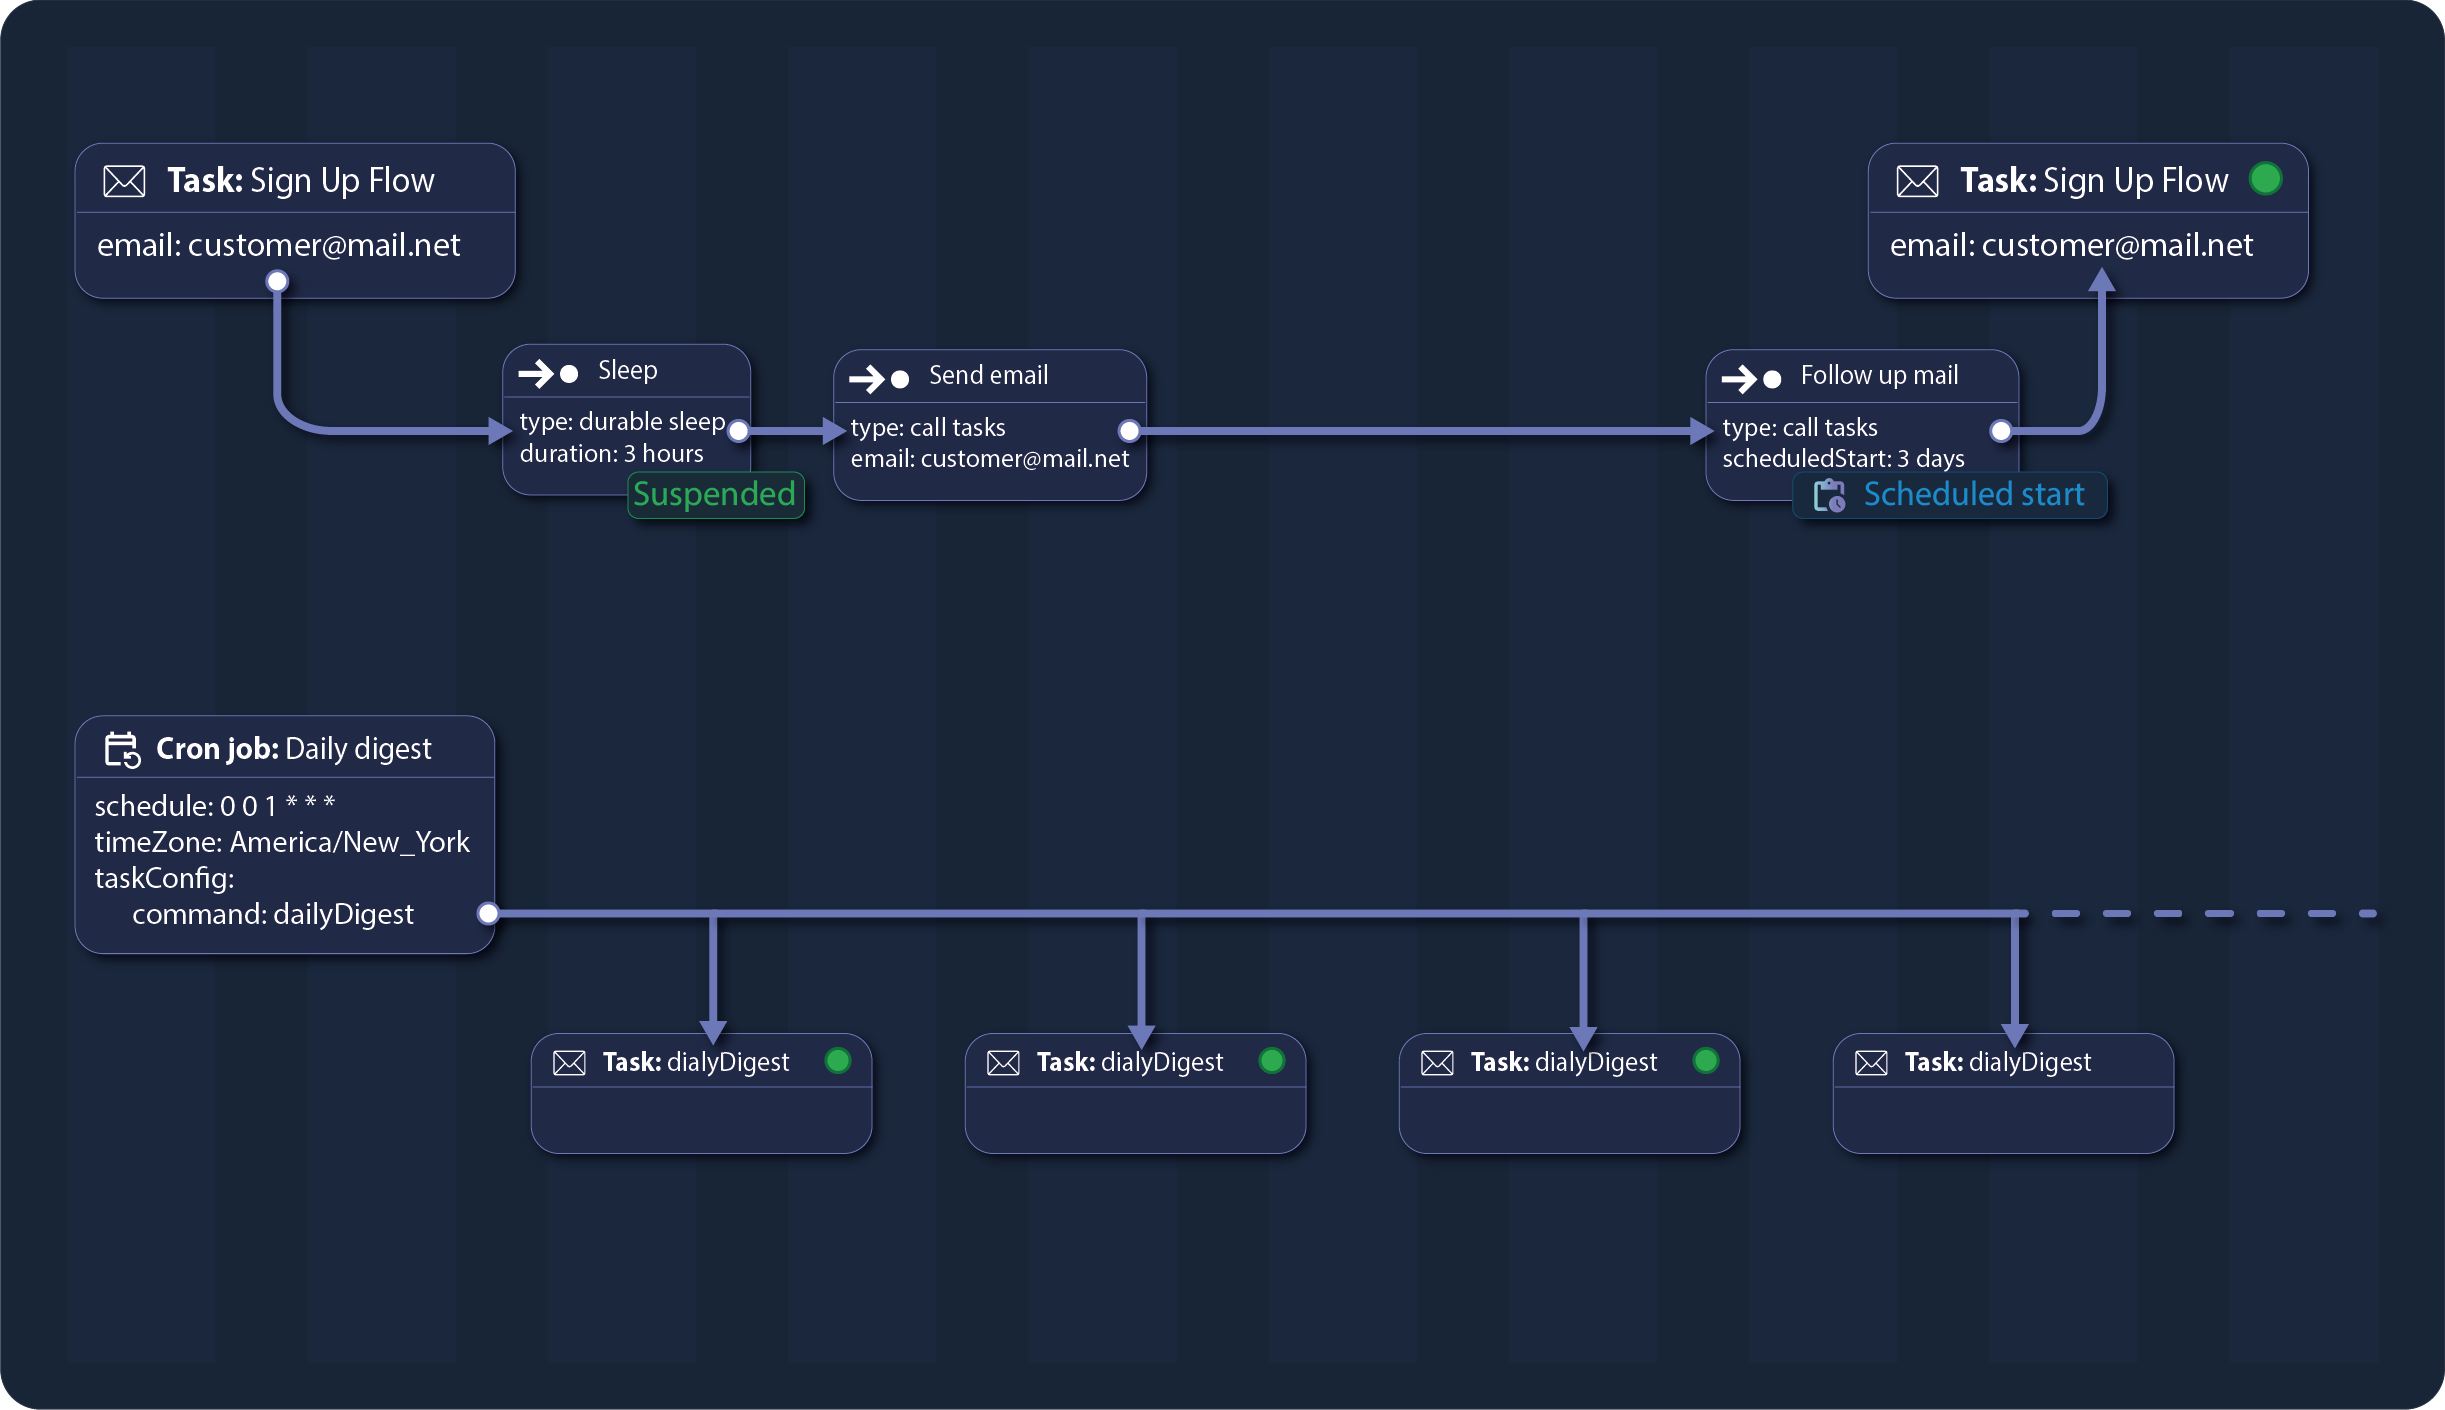Select the Cron job Daily digest title

(293, 749)
